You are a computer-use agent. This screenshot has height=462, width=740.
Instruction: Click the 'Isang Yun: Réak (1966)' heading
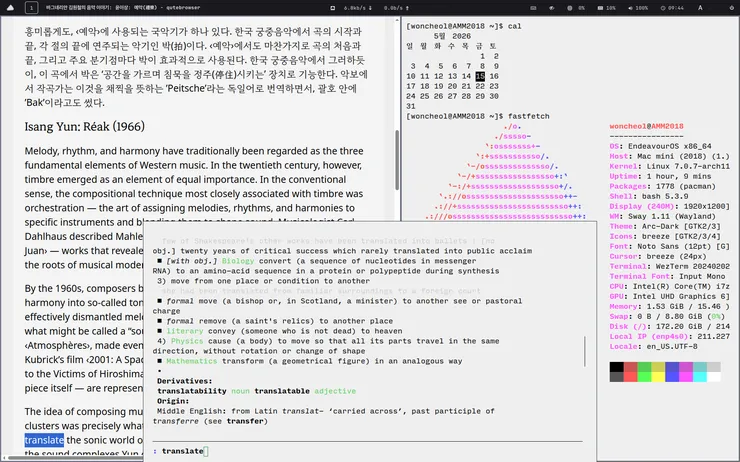(84, 126)
